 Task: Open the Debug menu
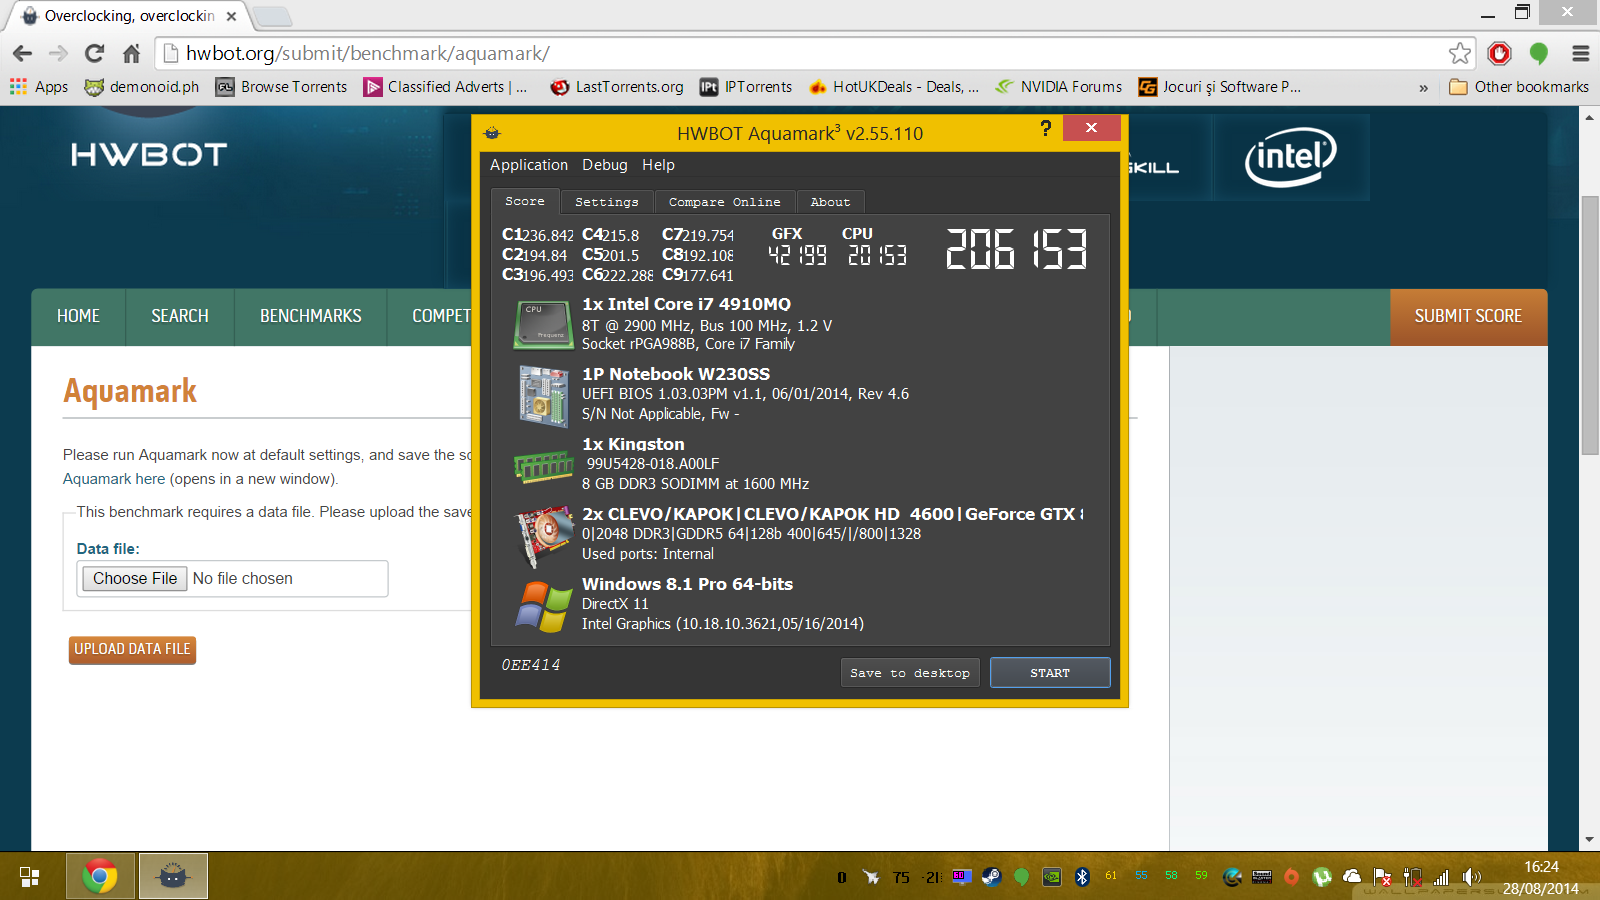pos(605,165)
